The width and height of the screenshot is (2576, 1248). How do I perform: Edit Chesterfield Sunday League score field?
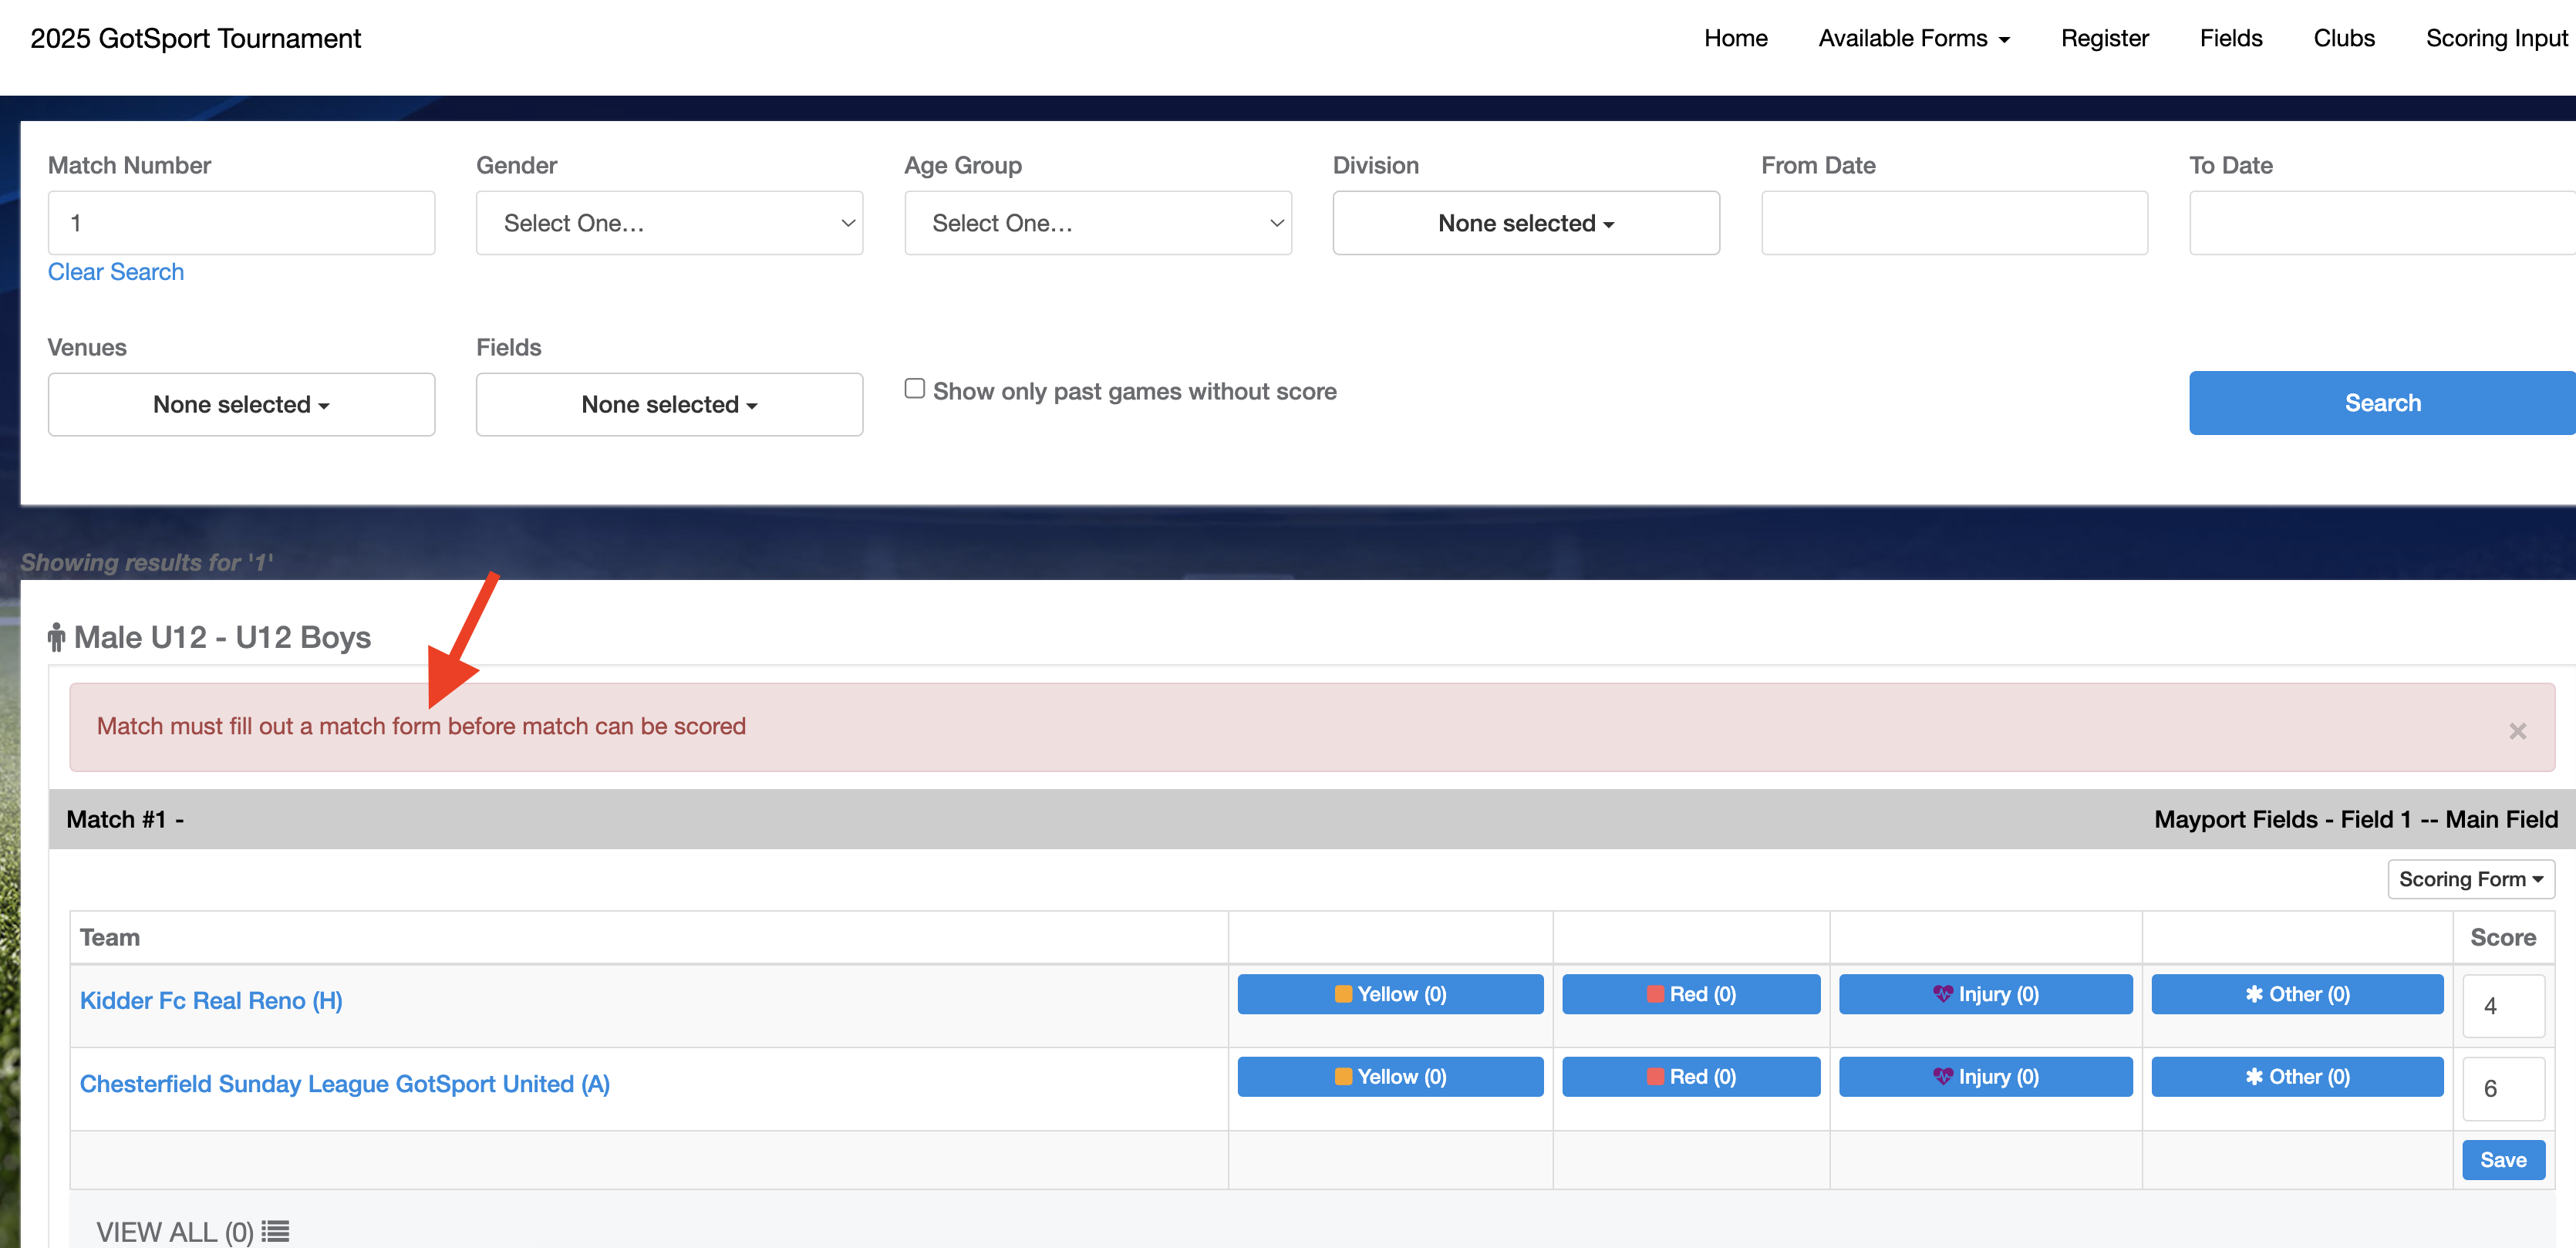(x=2502, y=1088)
